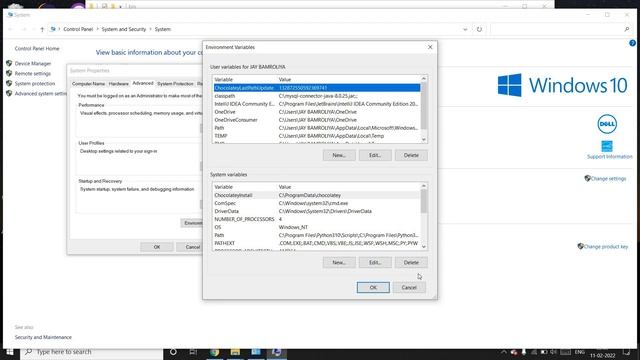The width and height of the screenshot is (640, 360).
Task: Click the Cortana circle icon in taskbar
Action: (x=173, y=352)
